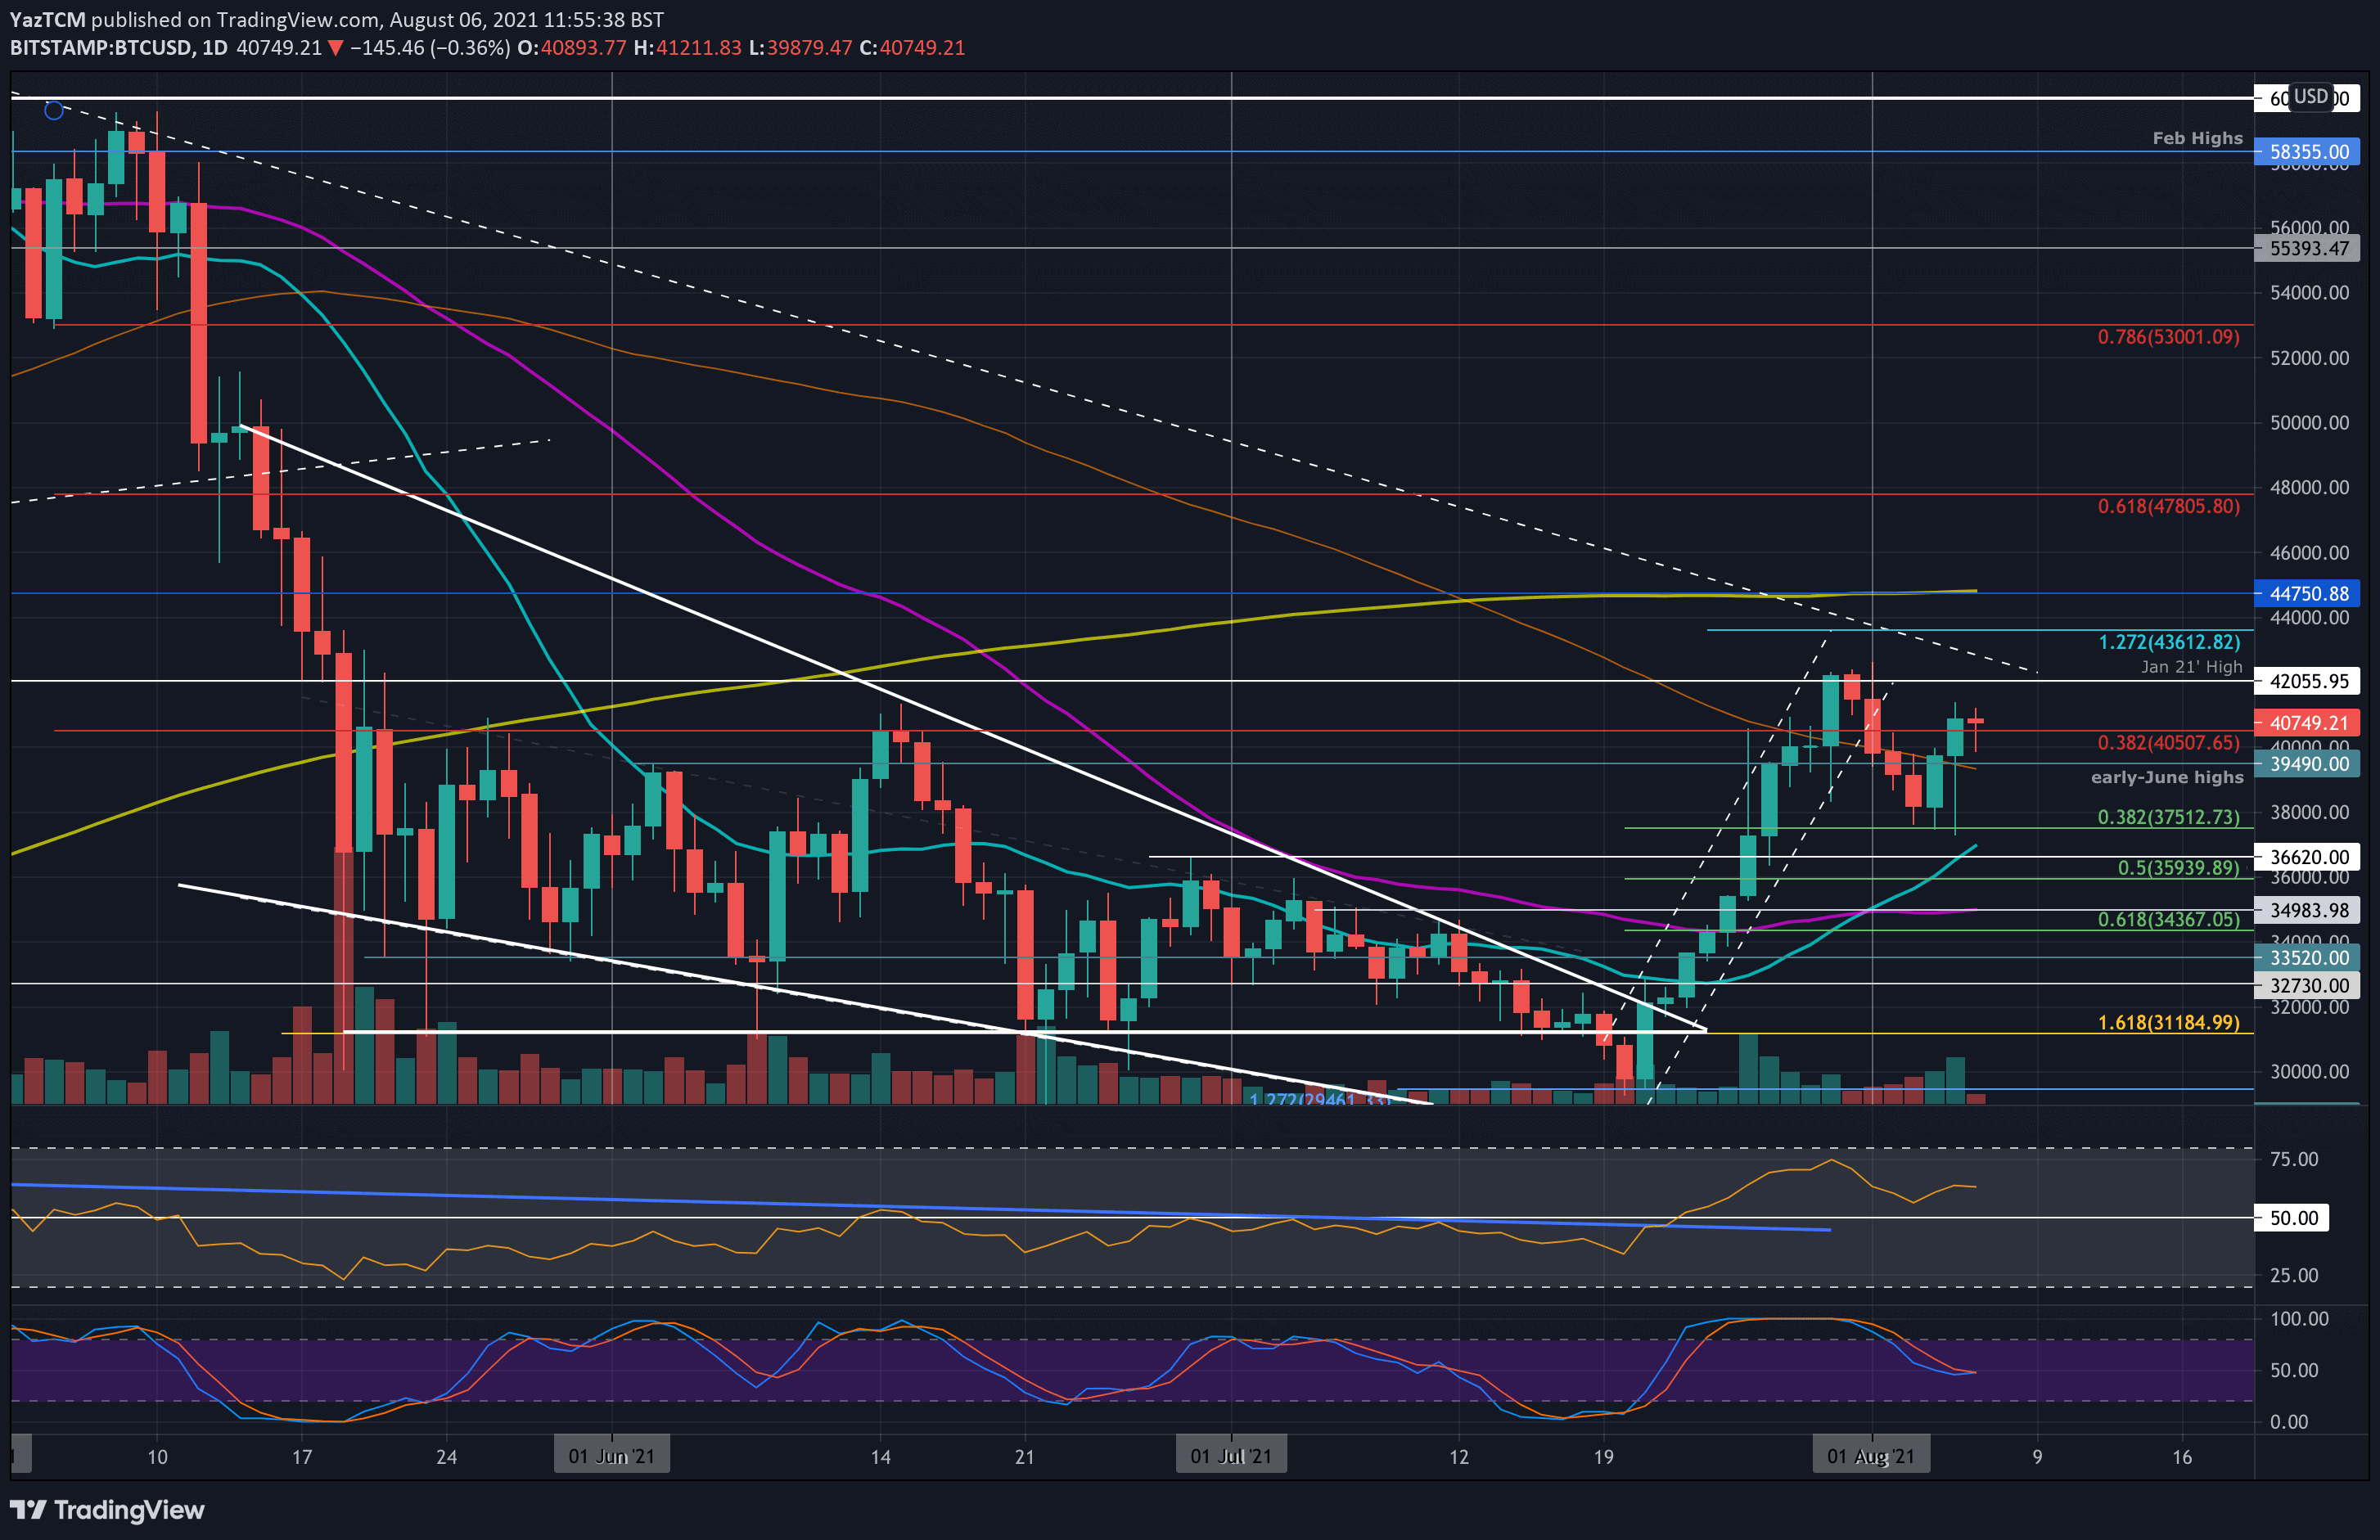Select the 44750.88 blue price label

(2307, 593)
